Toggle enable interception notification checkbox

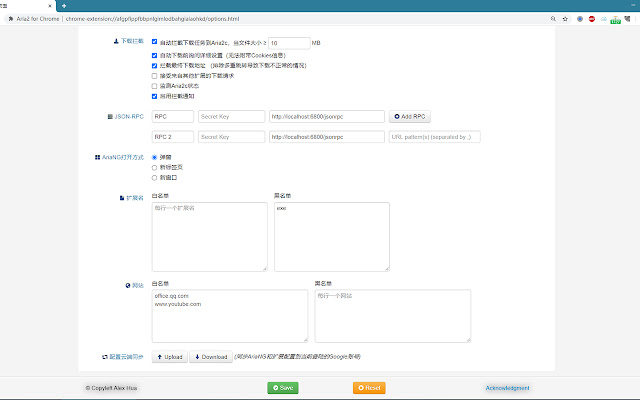pos(154,96)
